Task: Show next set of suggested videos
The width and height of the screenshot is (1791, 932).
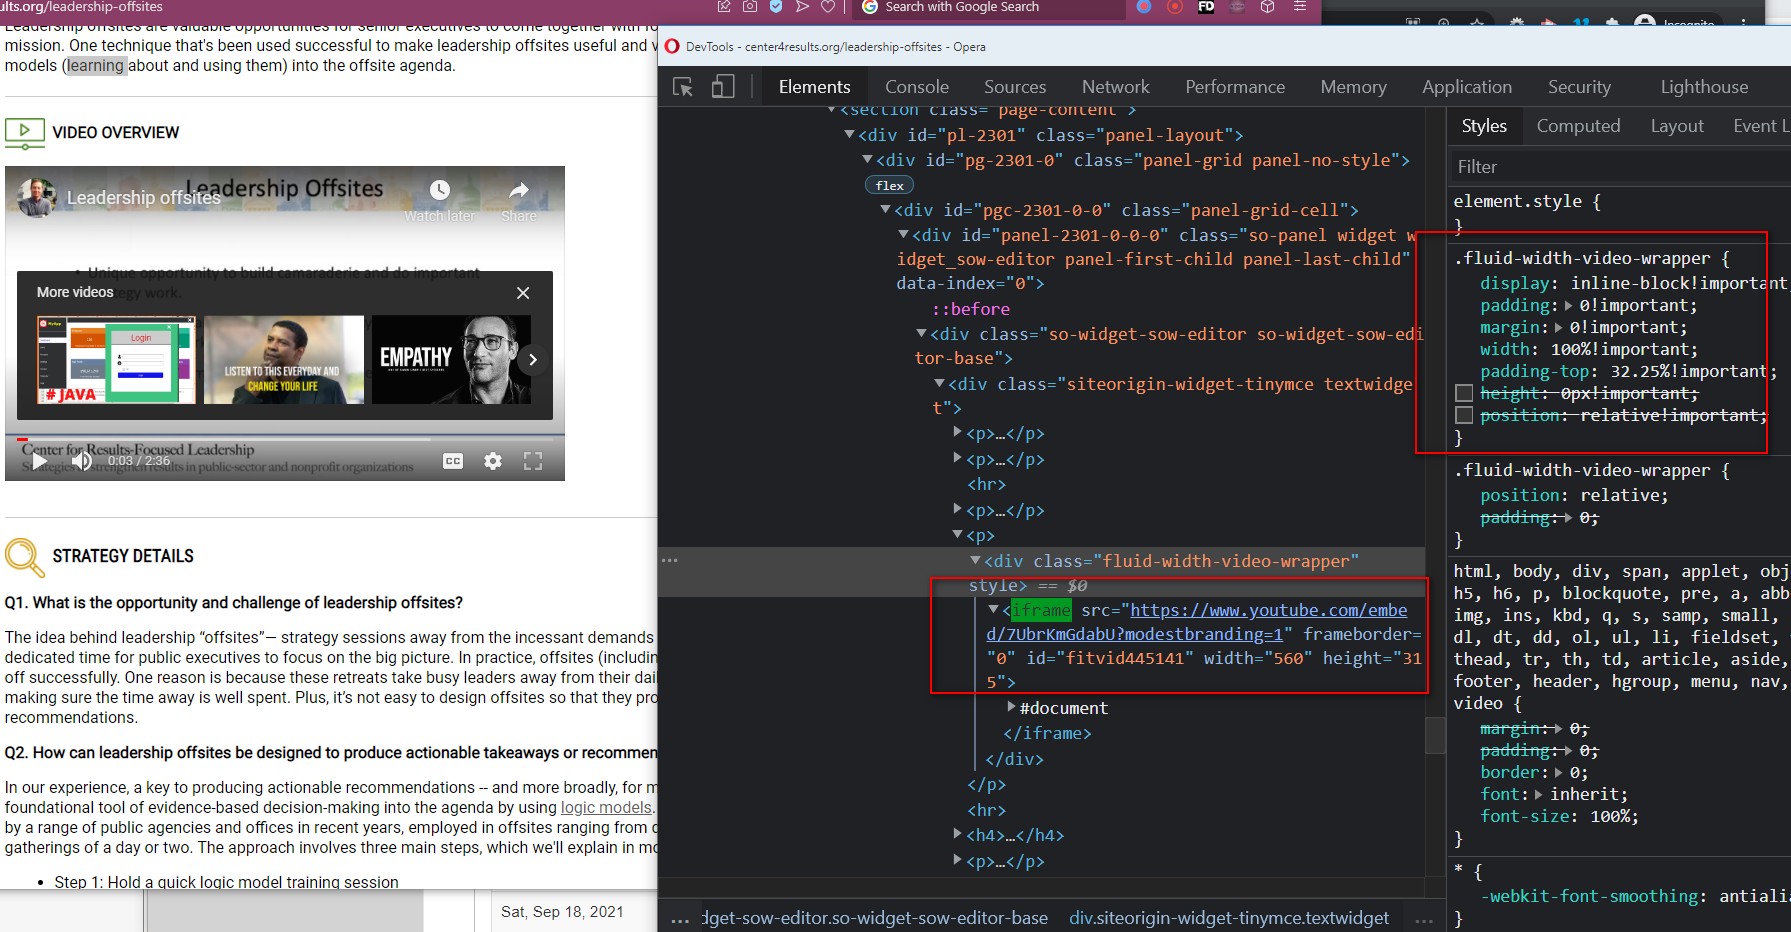Action: point(533,360)
